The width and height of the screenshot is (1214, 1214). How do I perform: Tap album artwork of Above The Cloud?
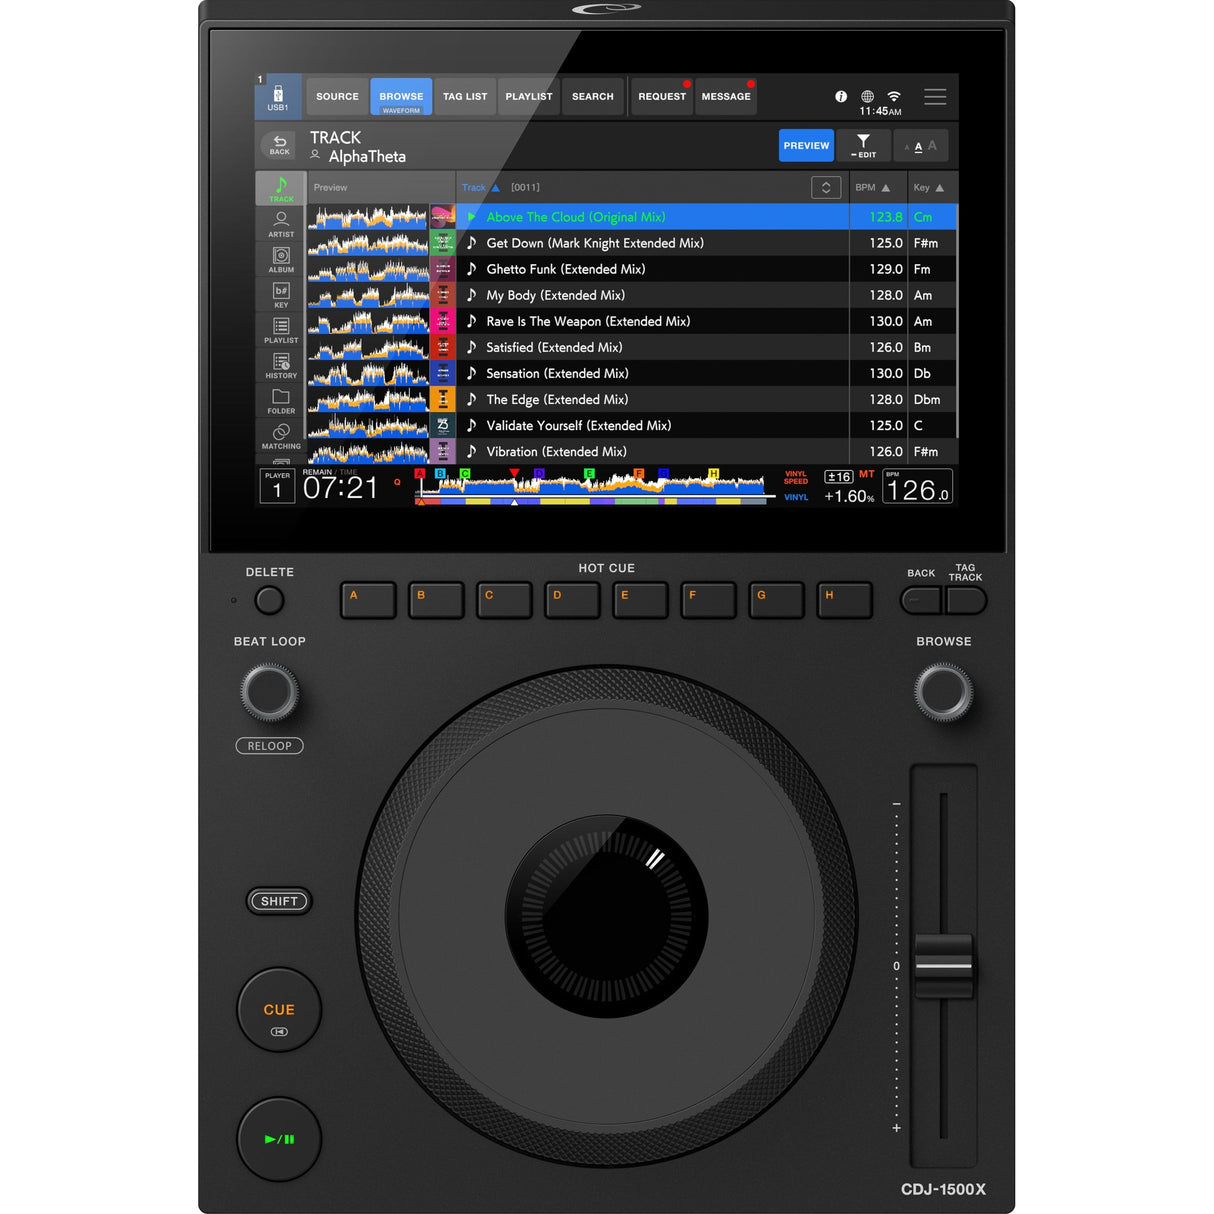click(x=443, y=217)
